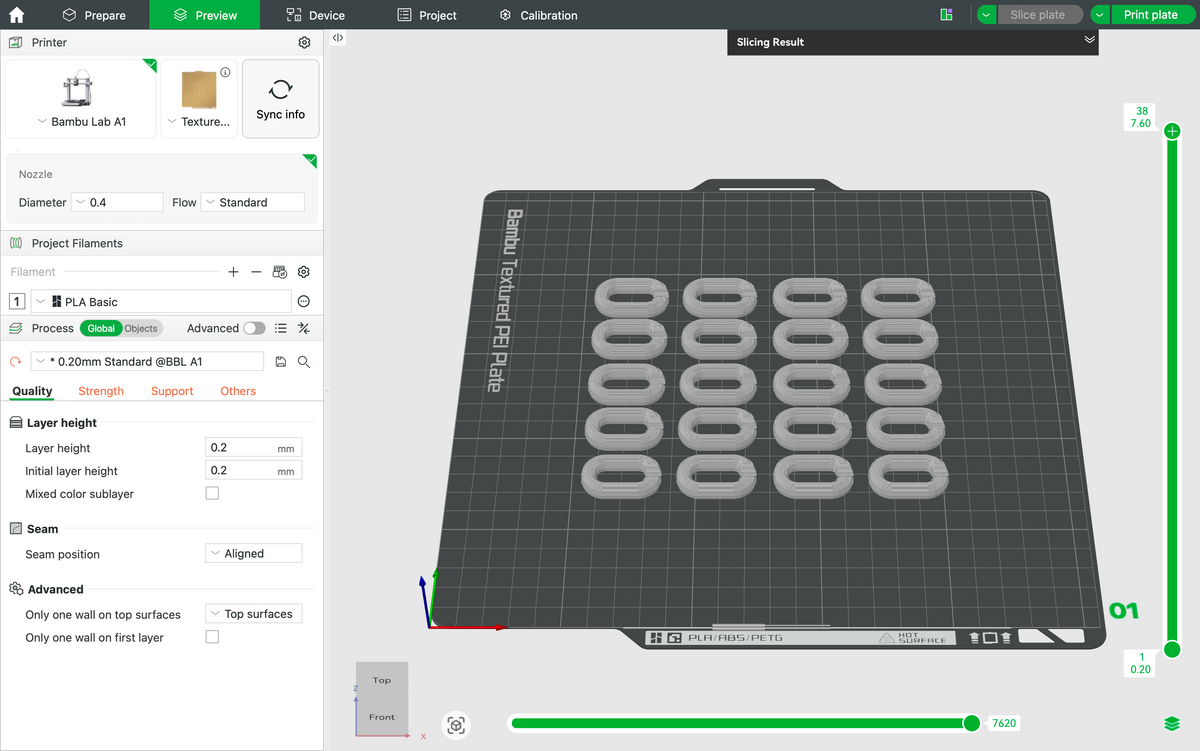Open the Only one wall on top surfaces dropdown
Viewport: 1200px width, 751px height.
pyautogui.click(x=254, y=614)
